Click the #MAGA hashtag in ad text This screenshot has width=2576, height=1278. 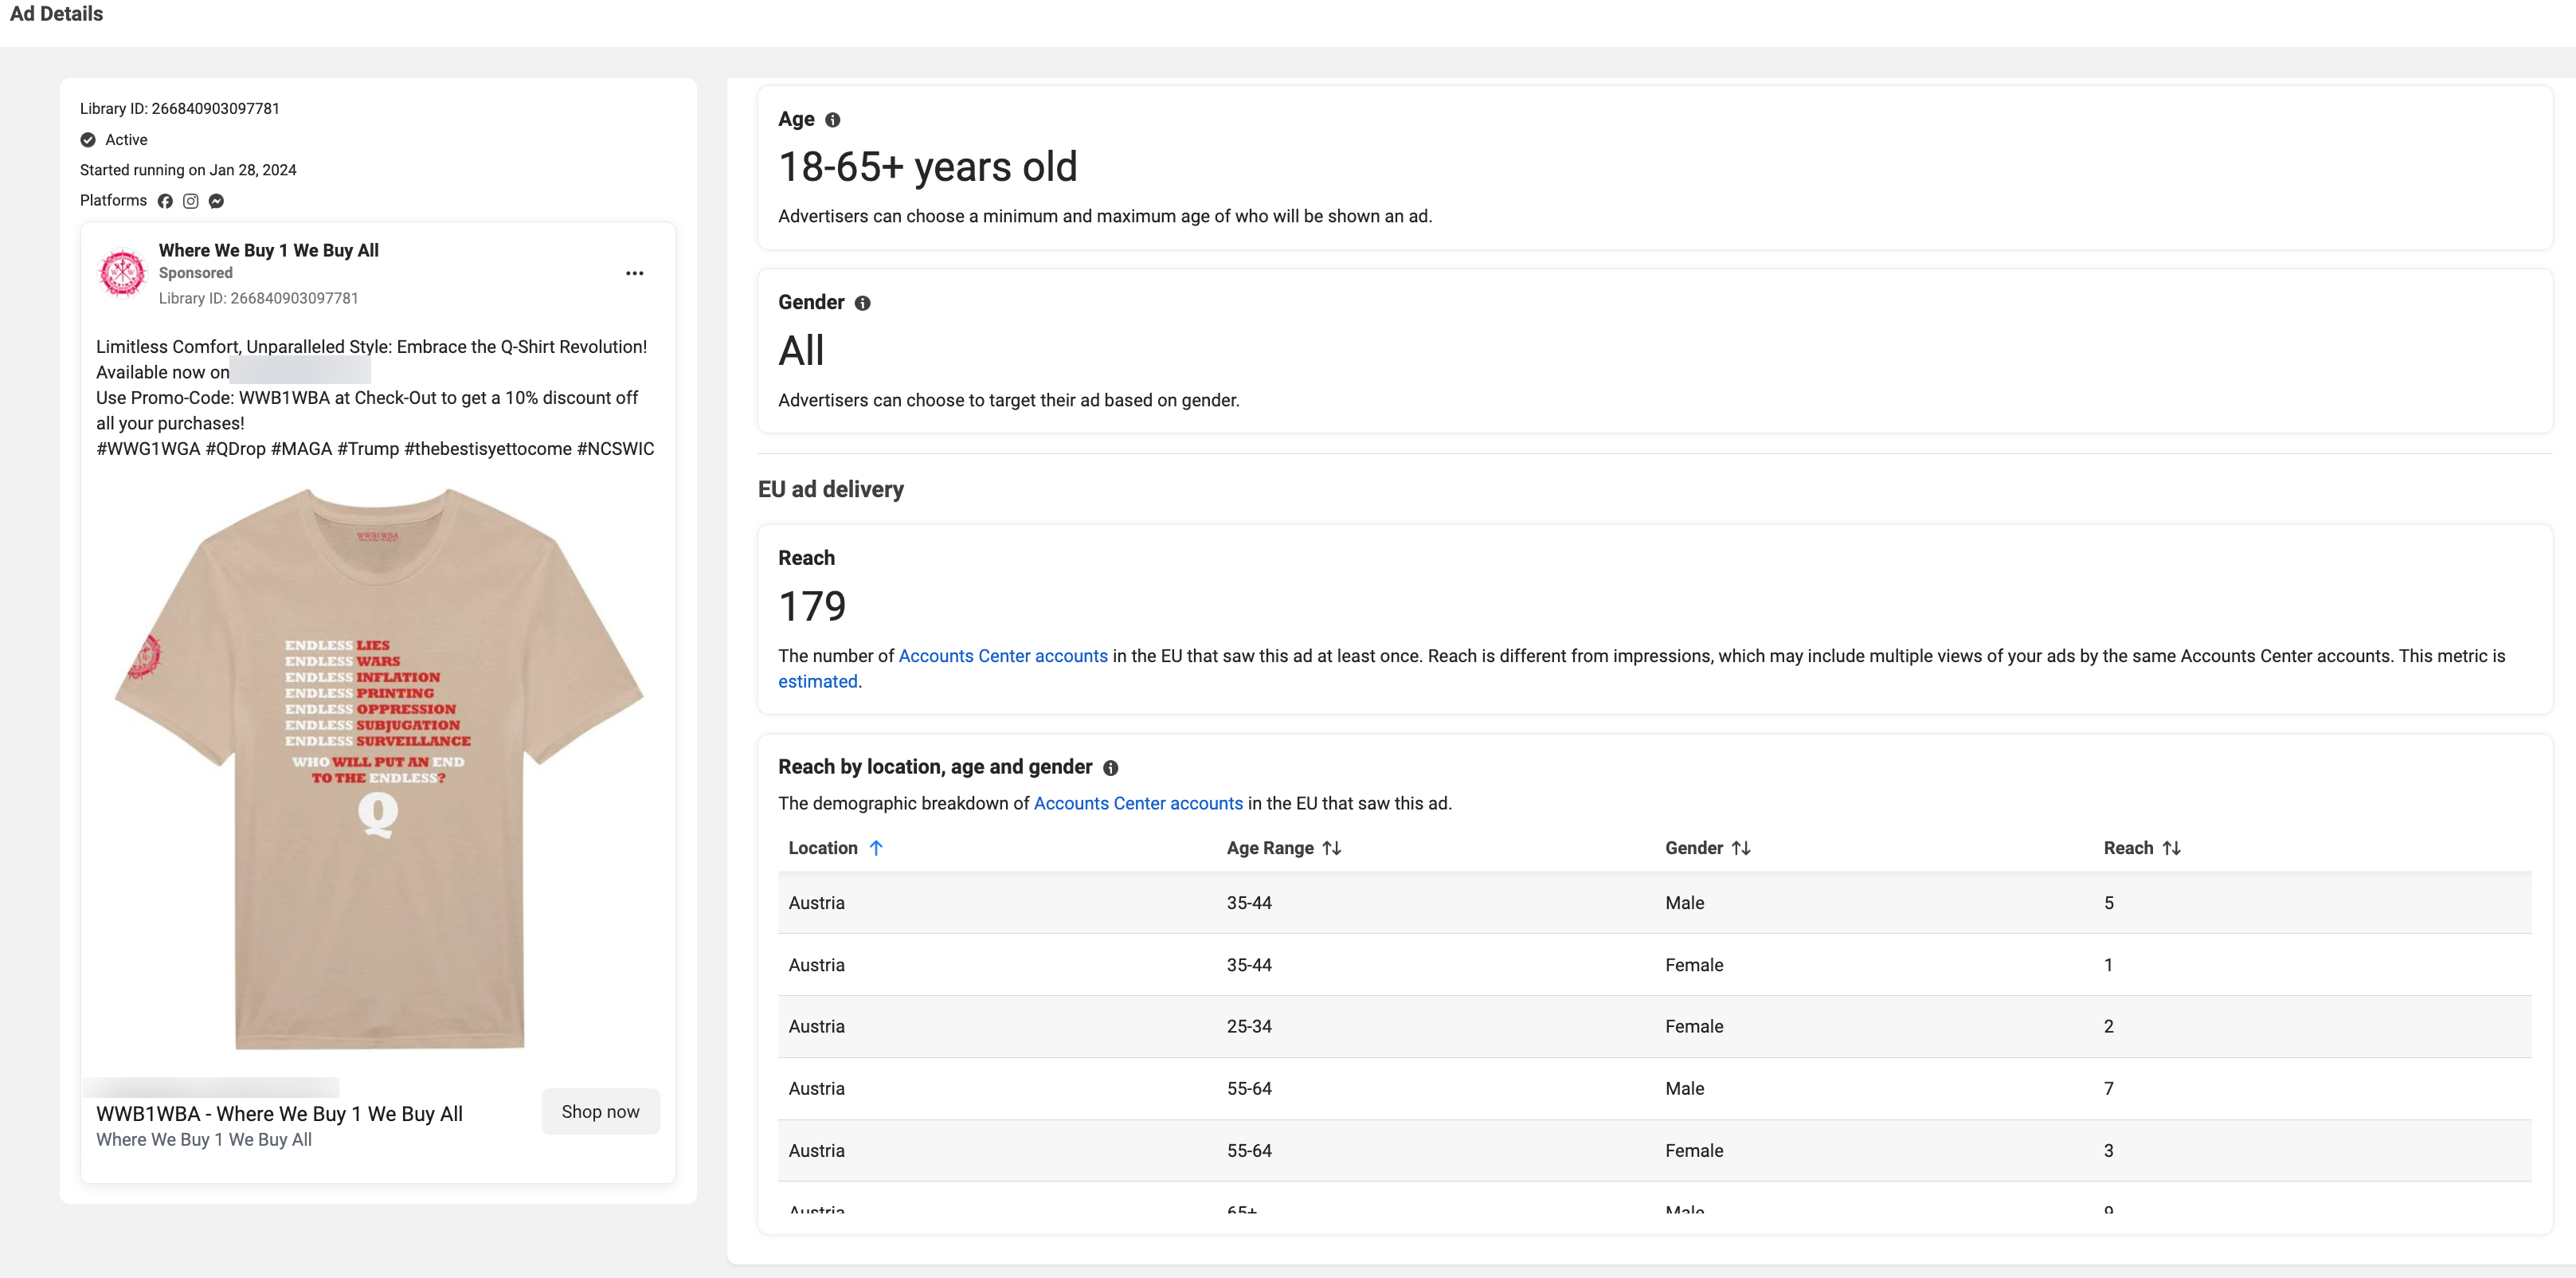point(301,449)
